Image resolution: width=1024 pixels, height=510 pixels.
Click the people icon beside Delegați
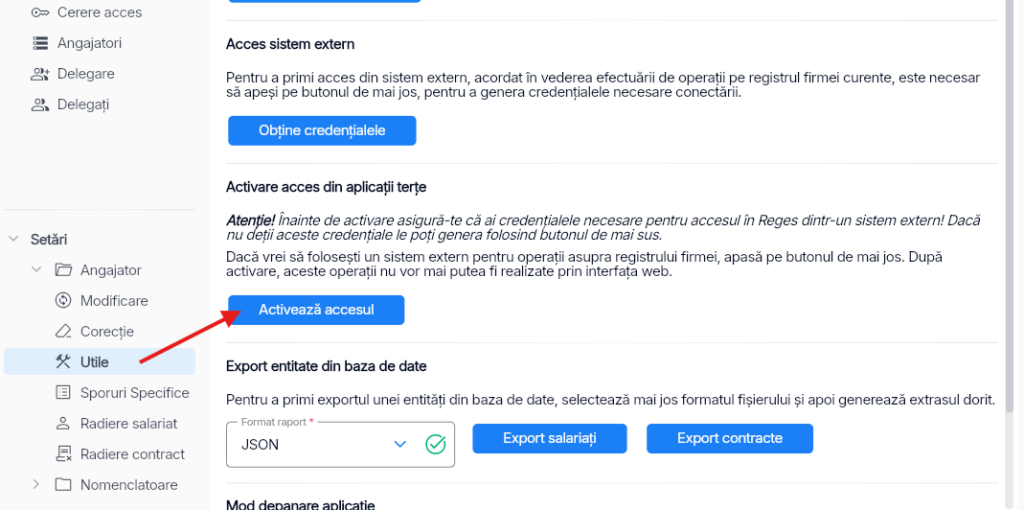click(x=40, y=104)
